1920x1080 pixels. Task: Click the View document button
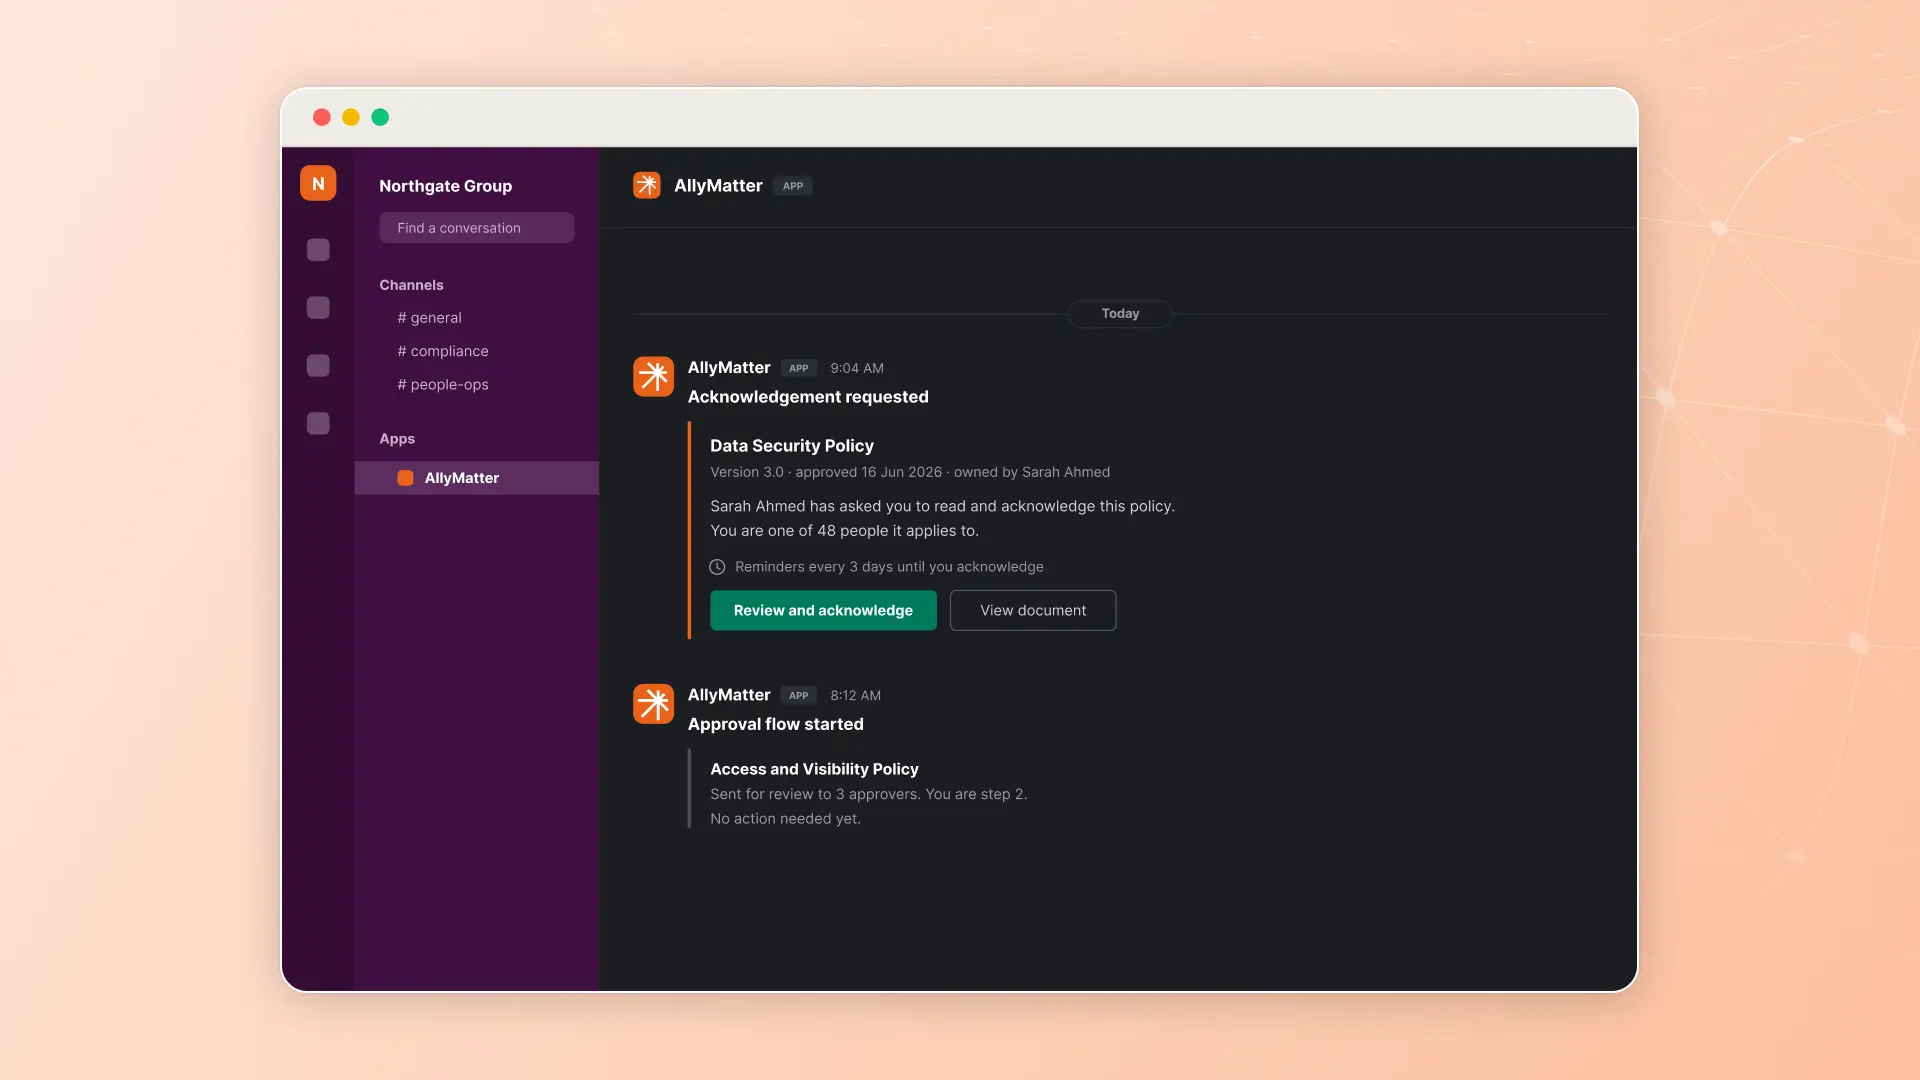coord(1033,610)
